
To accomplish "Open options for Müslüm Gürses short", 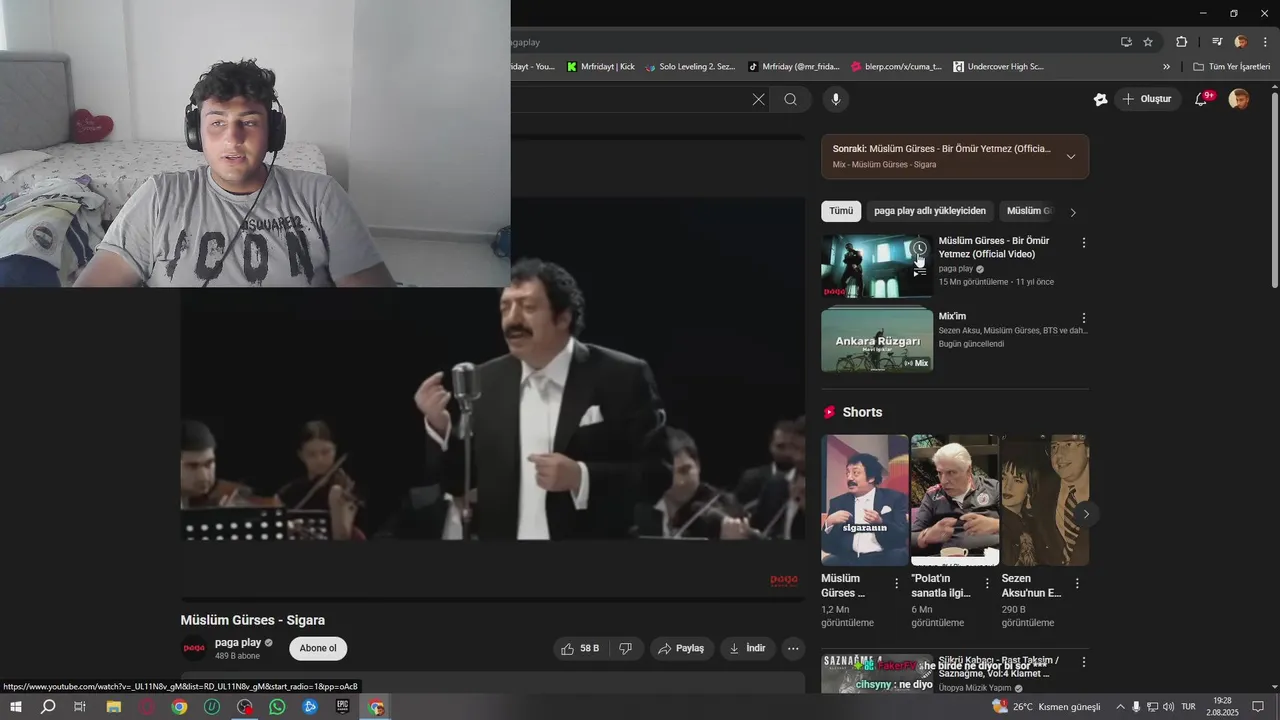I will coord(896,584).
